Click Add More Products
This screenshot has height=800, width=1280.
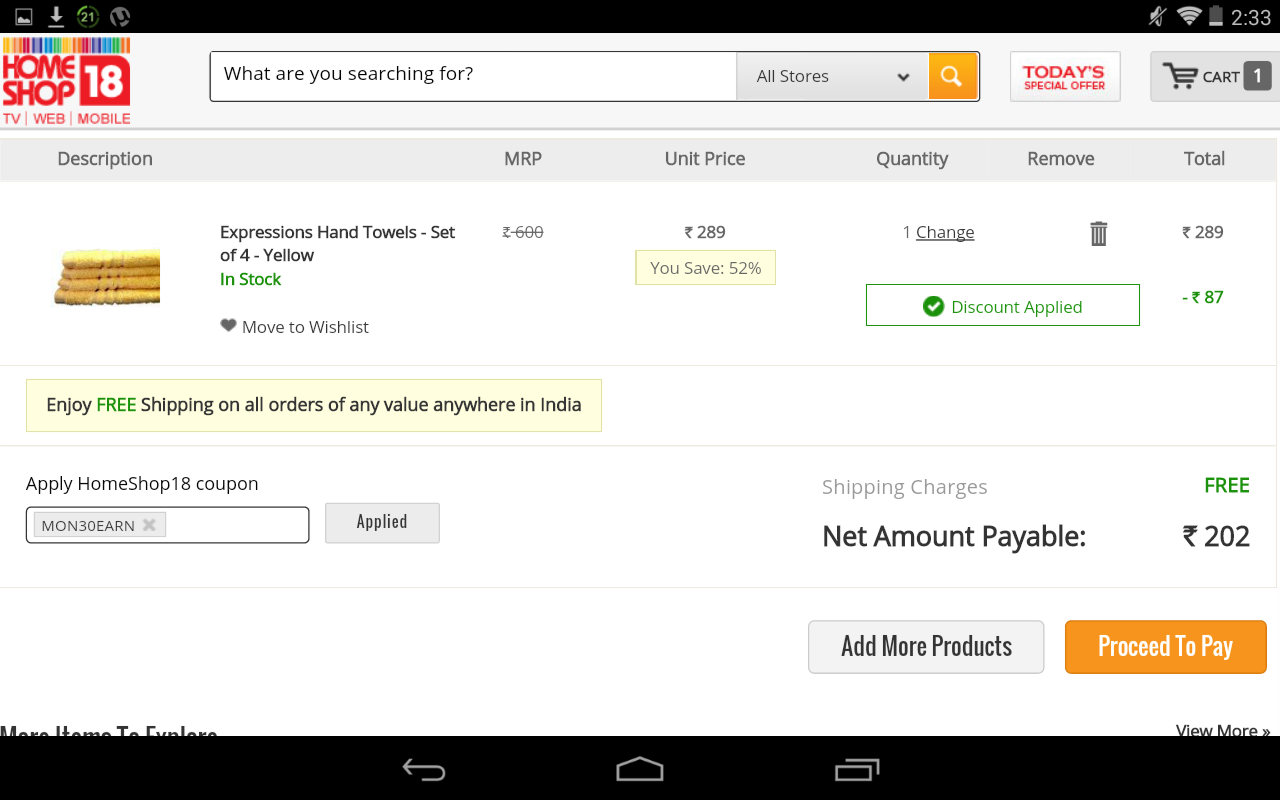tap(926, 647)
